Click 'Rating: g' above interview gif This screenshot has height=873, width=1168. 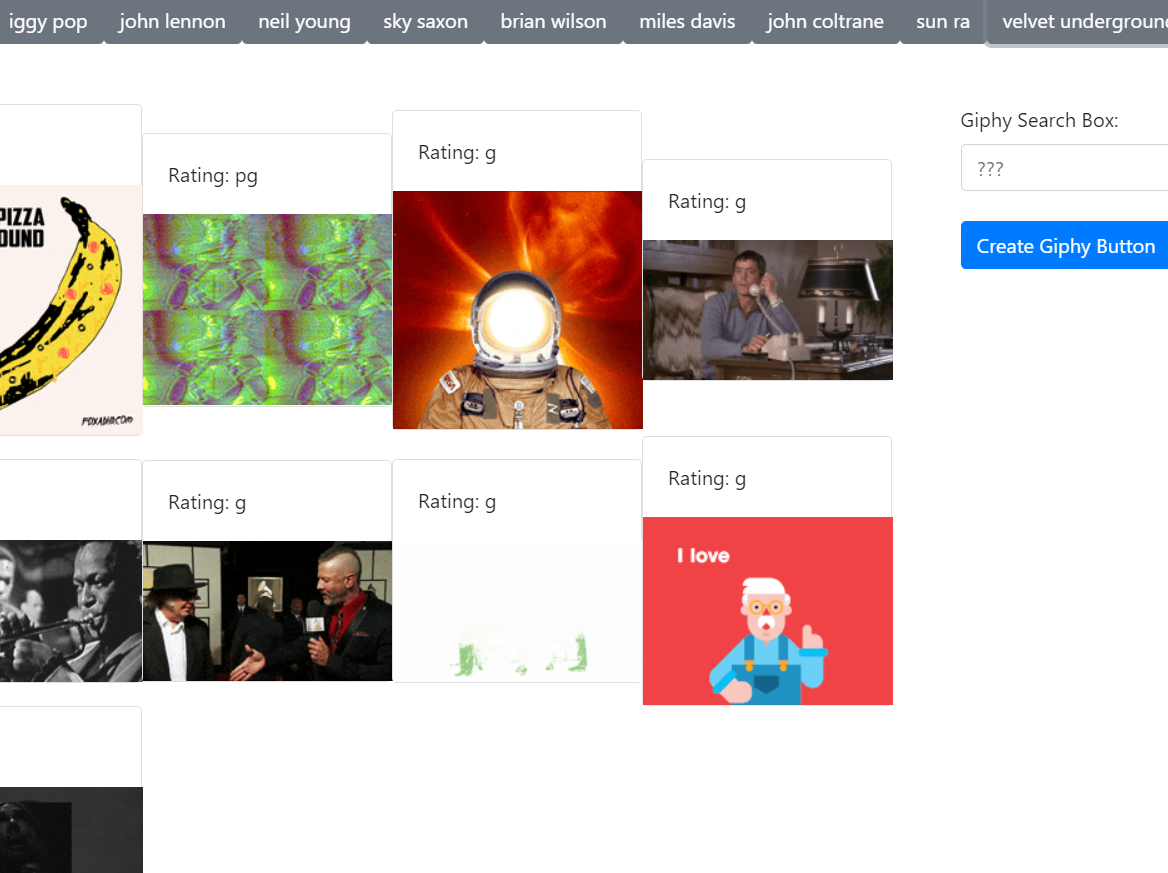(x=207, y=503)
